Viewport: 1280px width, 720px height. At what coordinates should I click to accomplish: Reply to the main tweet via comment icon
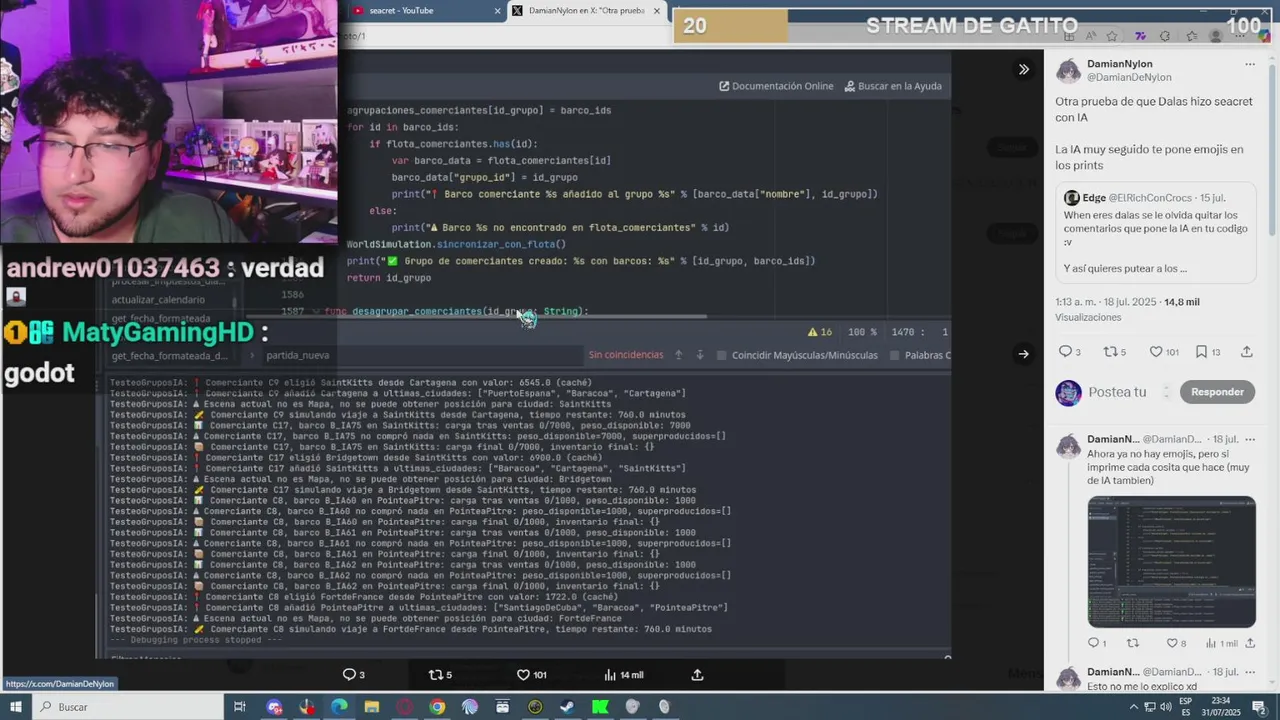pos(1065,352)
